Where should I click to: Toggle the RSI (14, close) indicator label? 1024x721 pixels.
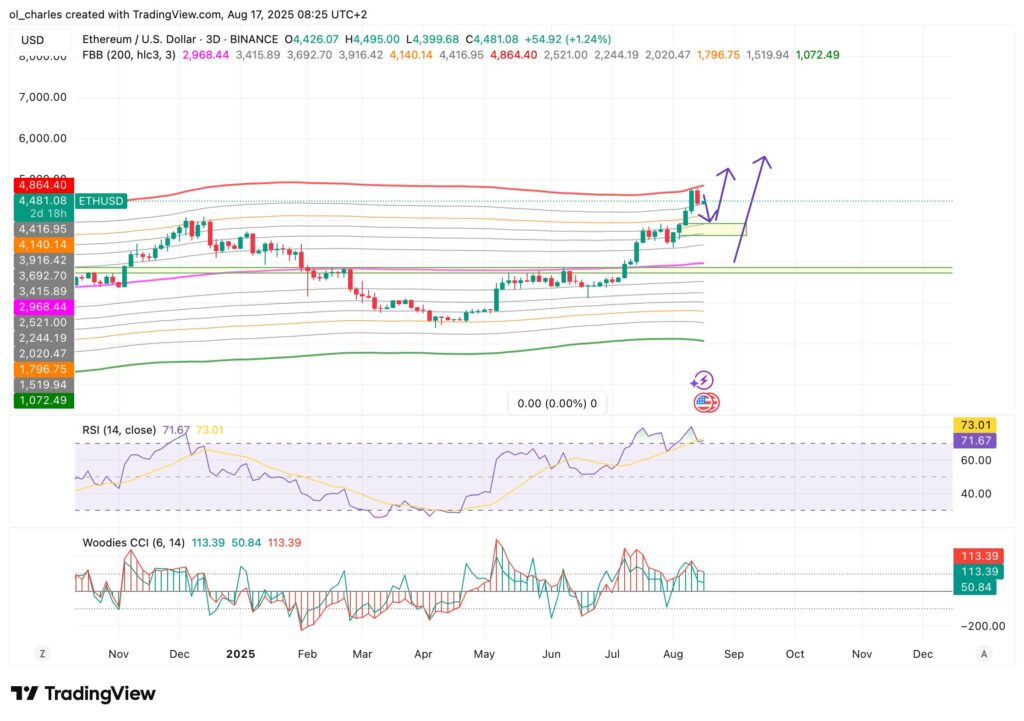click(120, 428)
